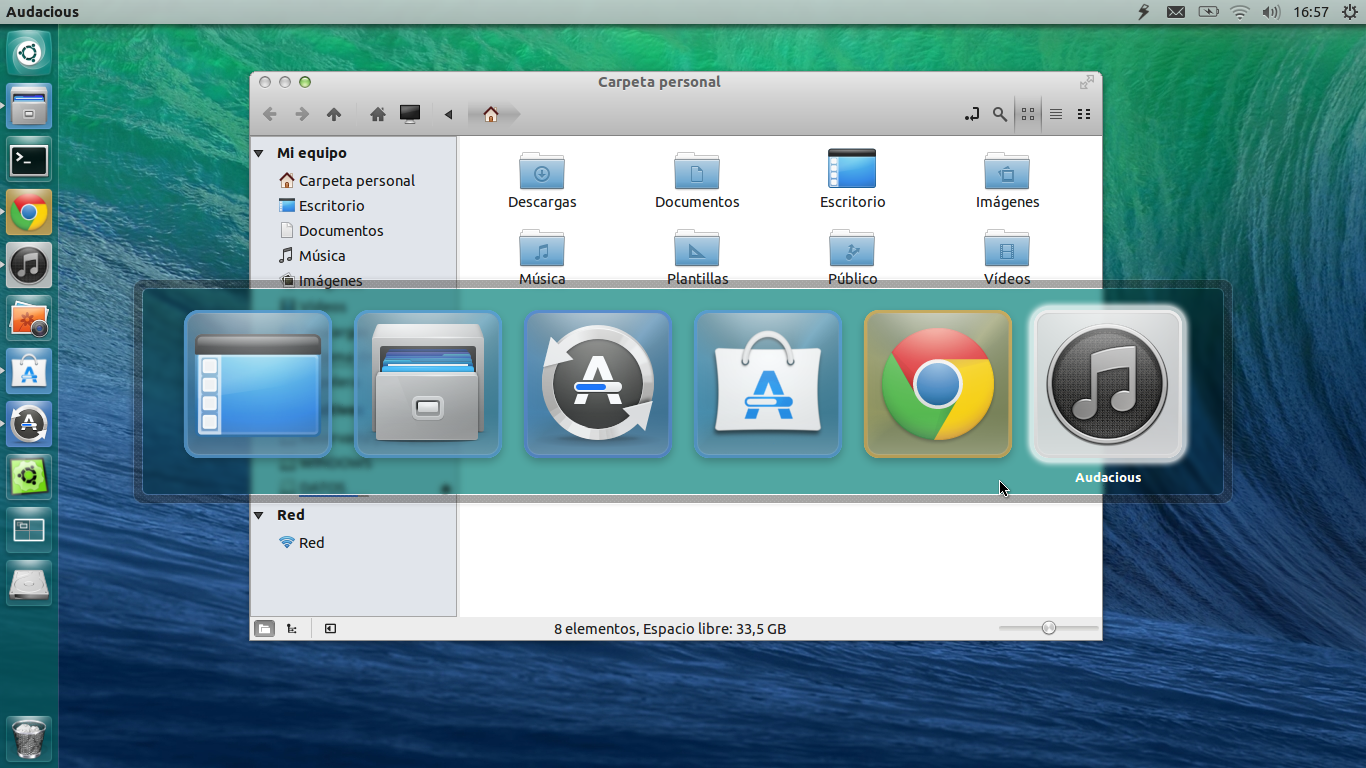The height and width of the screenshot is (768, 1366).
Task: Go forward in the file manager toolbar
Action: point(302,114)
